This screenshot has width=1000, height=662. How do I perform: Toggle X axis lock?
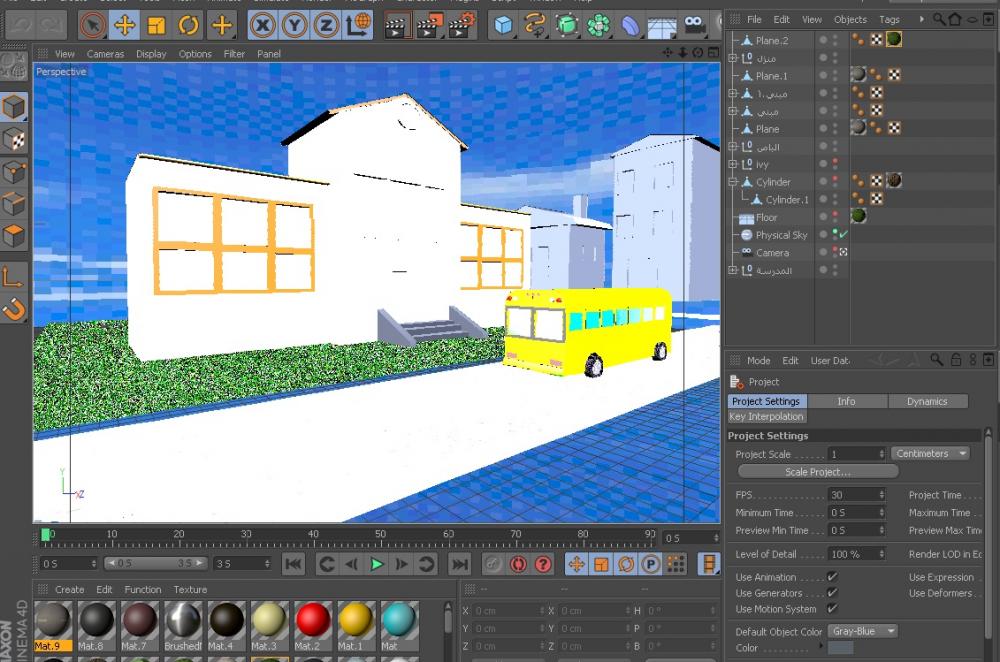pos(262,26)
